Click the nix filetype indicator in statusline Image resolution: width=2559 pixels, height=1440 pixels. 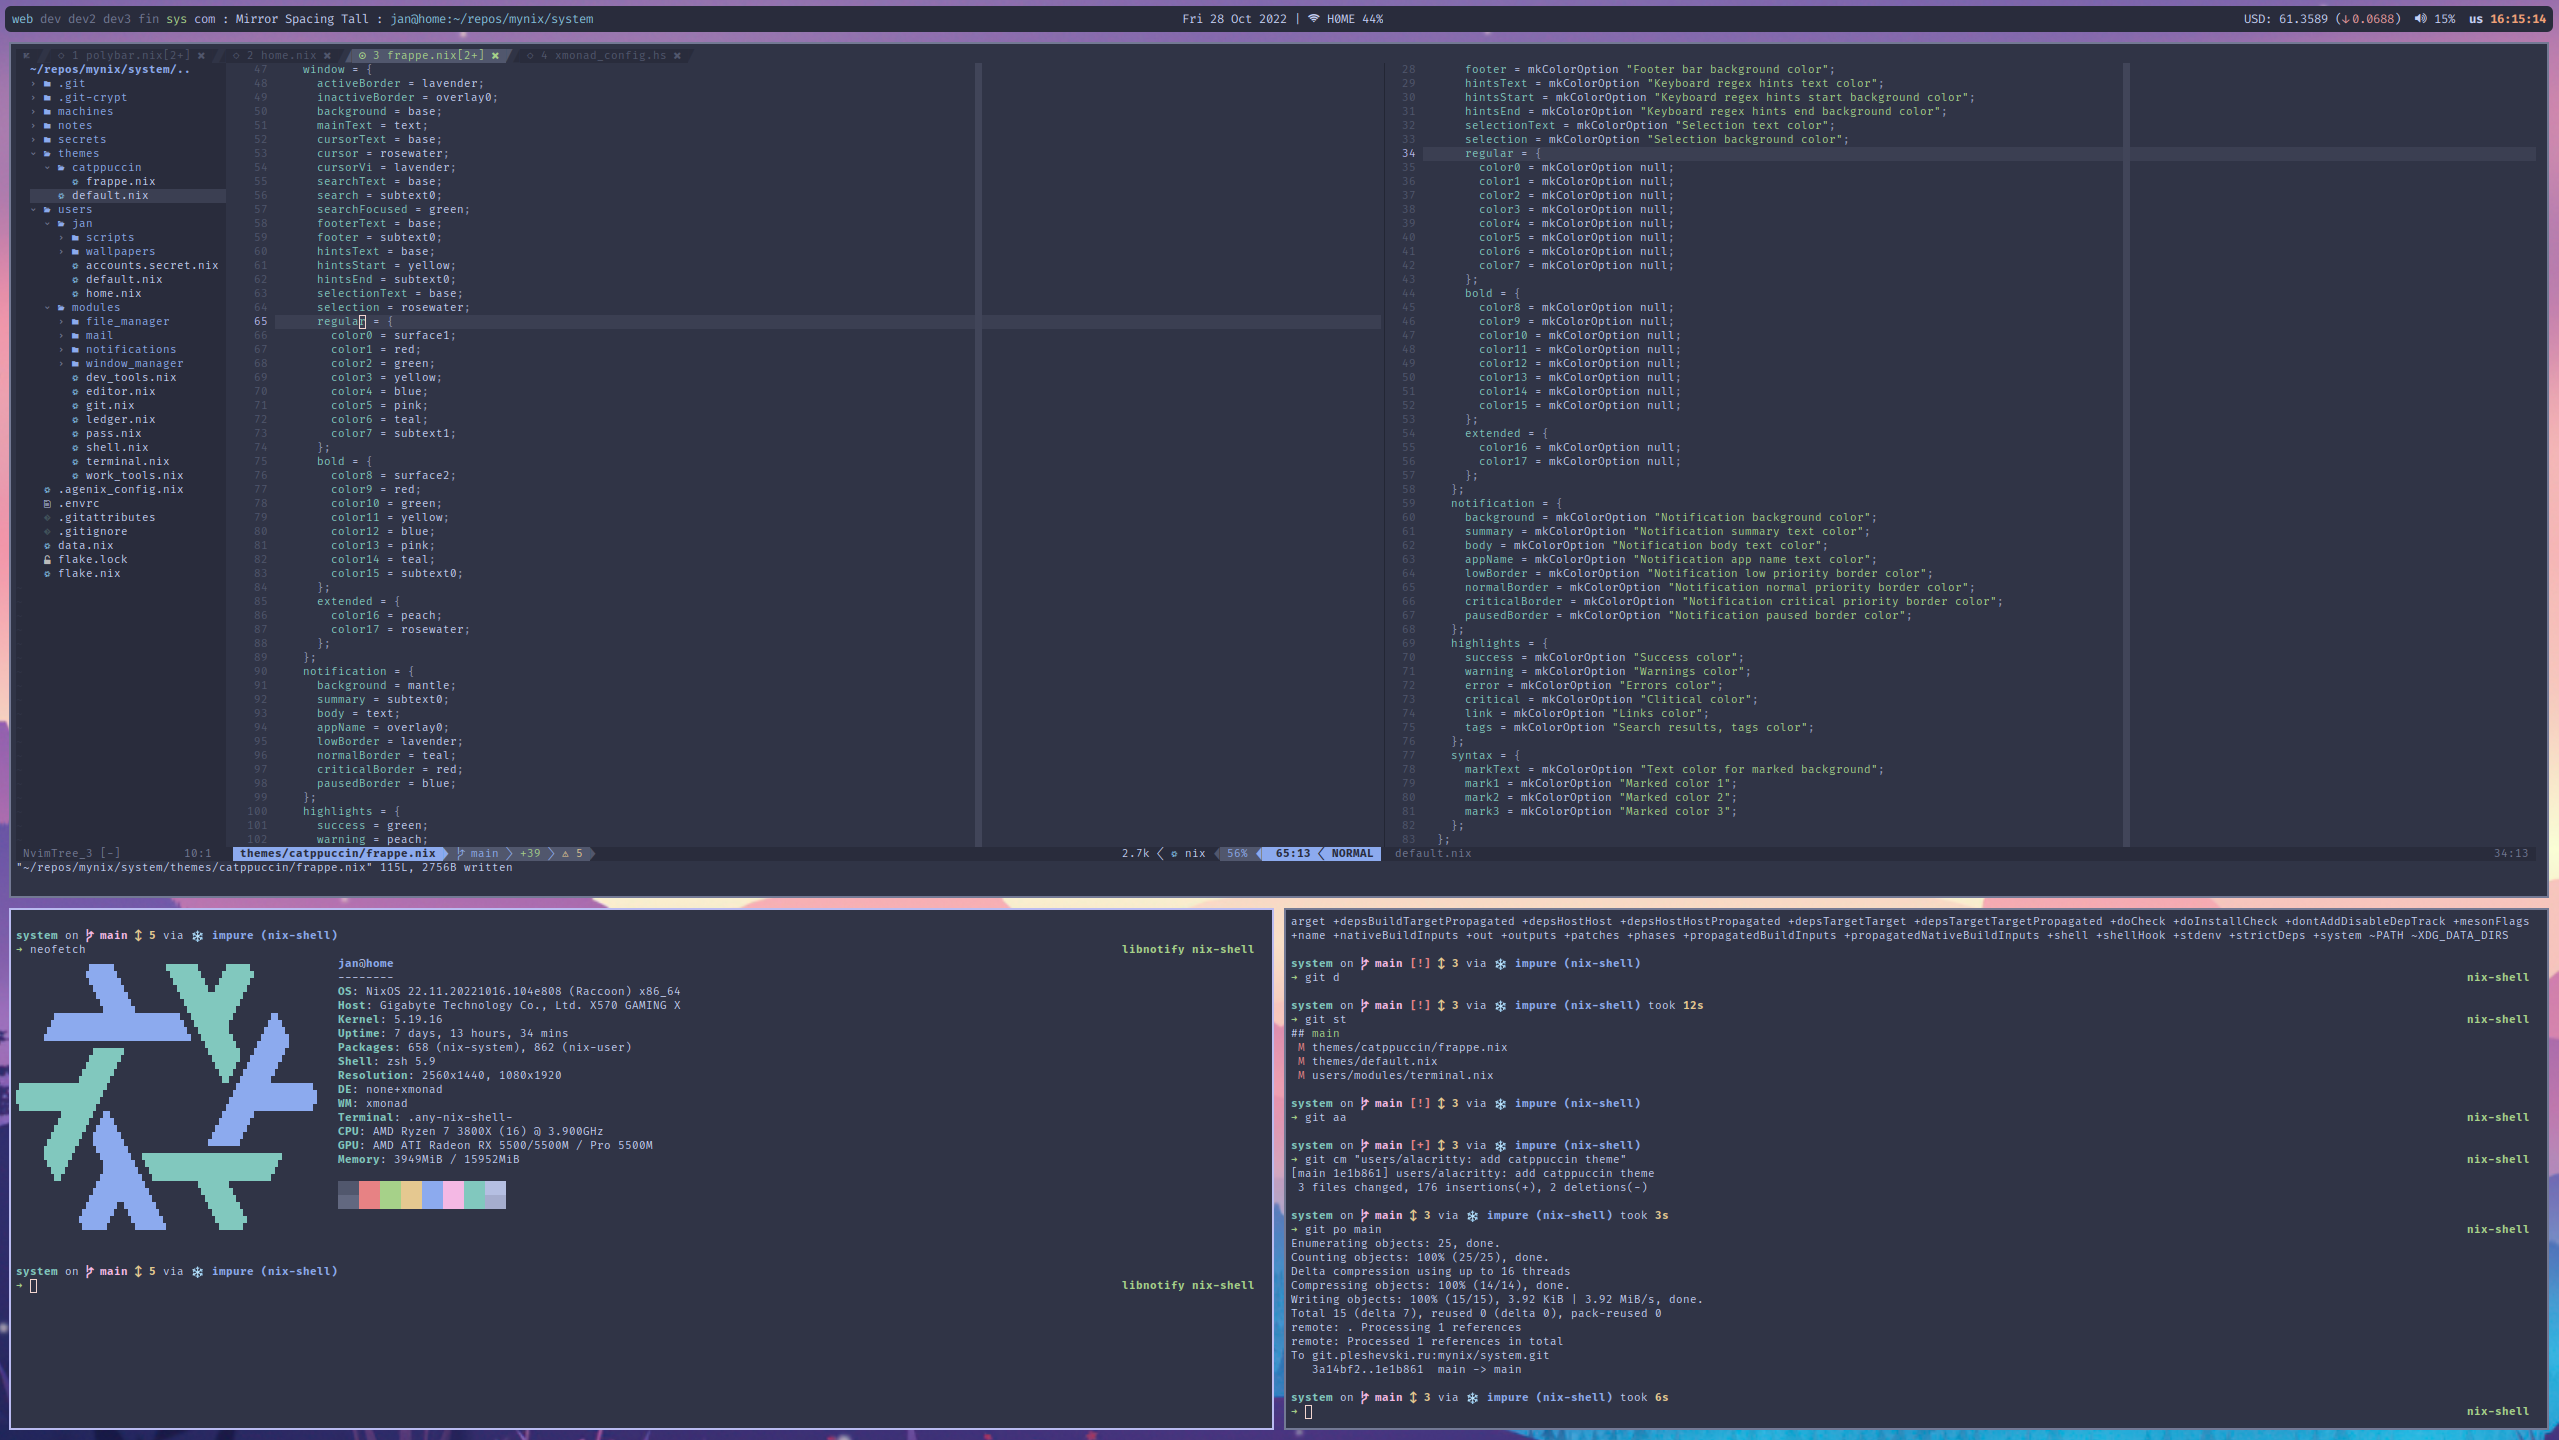tap(1188, 854)
